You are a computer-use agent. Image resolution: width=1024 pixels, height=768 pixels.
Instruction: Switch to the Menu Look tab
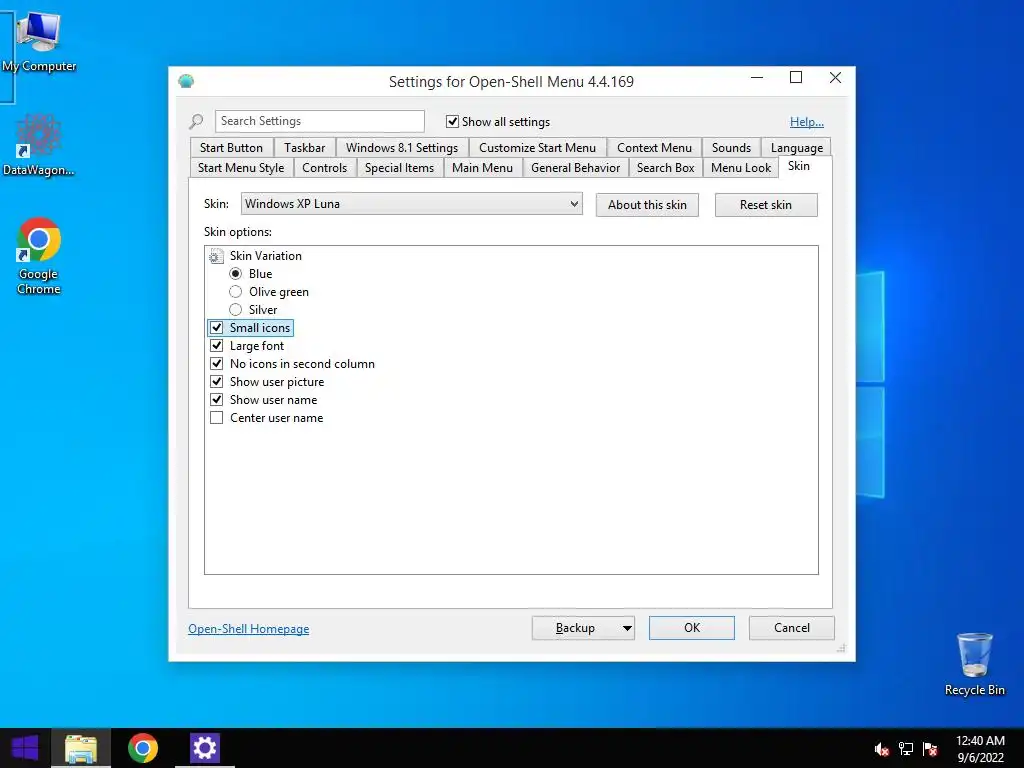(741, 168)
